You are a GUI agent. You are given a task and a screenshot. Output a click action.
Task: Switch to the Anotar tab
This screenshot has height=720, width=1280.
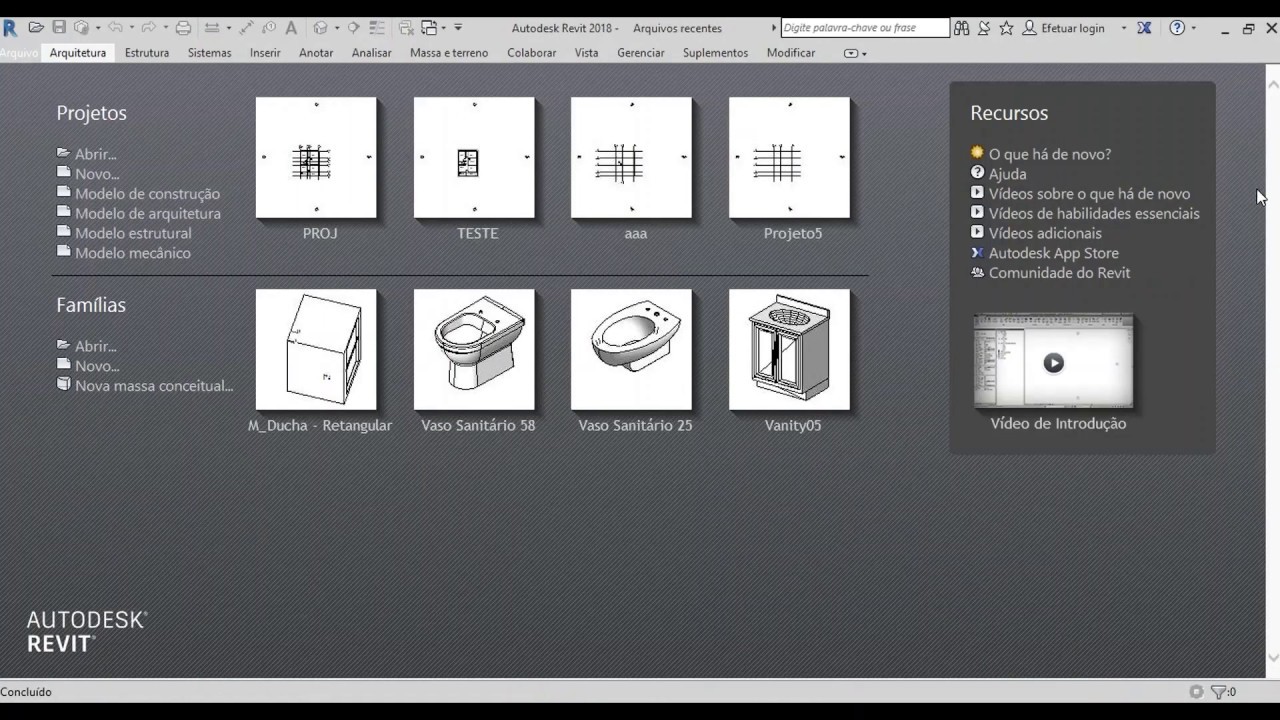(x=316, y=53)
